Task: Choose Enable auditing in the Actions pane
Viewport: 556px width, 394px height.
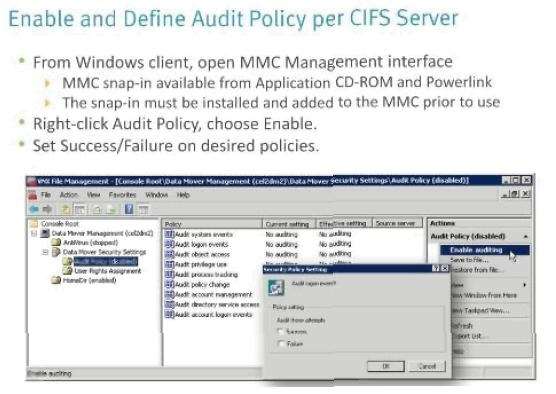Action: click(485, 250)
